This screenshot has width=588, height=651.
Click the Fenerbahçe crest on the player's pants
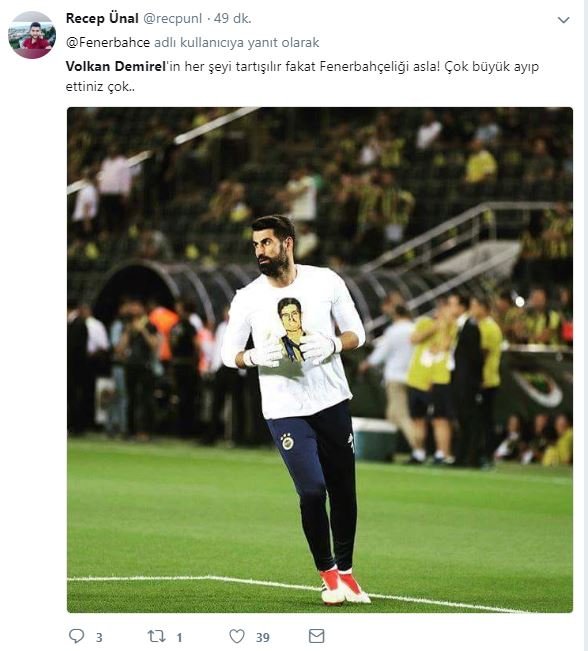[x=287, y=442]
